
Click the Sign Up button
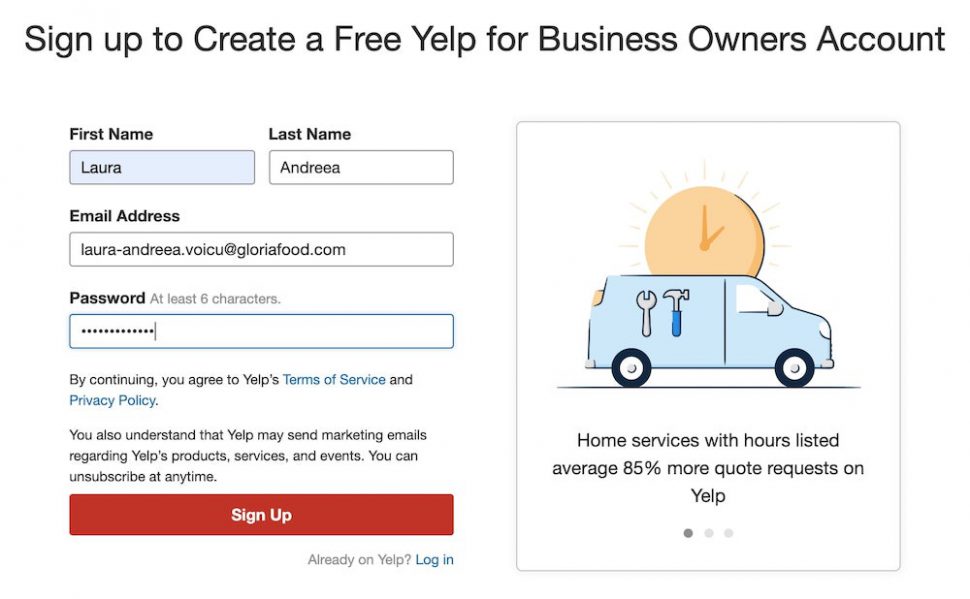point(260,514)
